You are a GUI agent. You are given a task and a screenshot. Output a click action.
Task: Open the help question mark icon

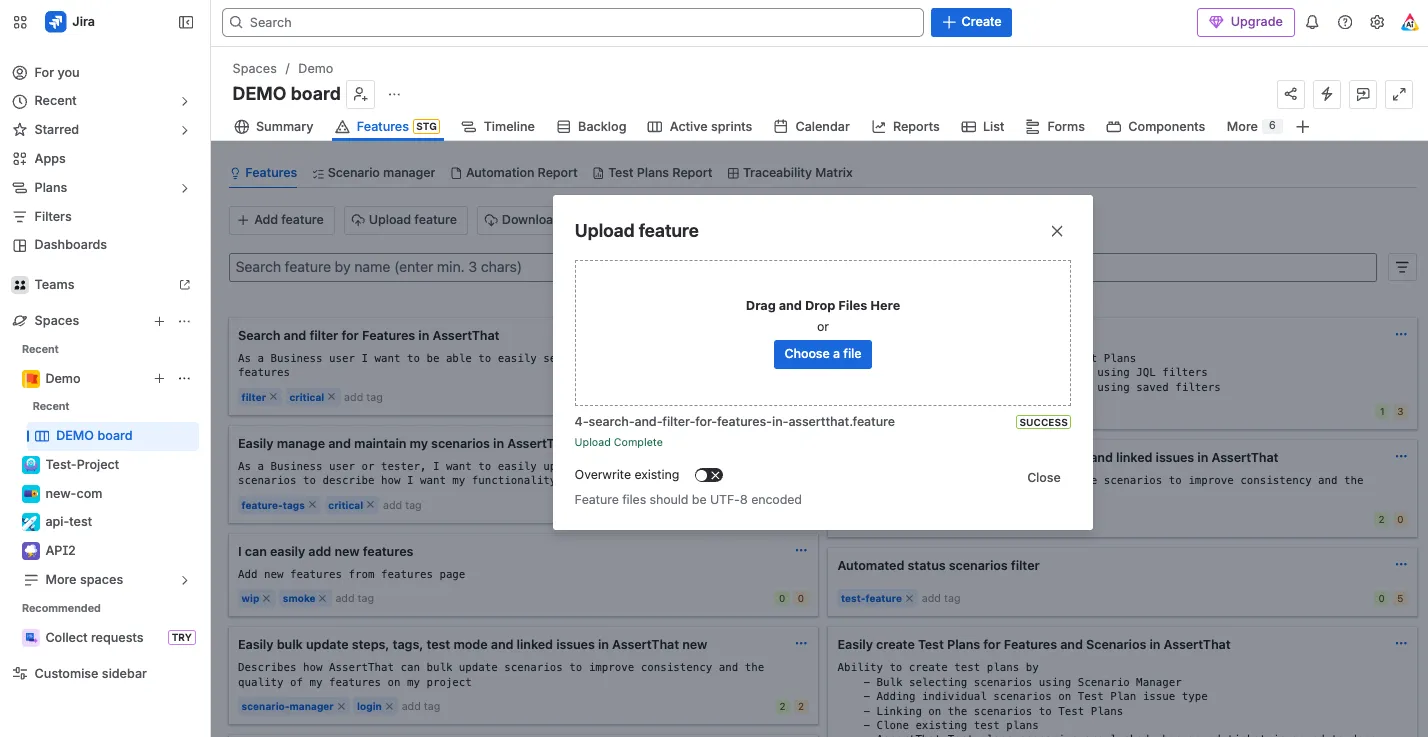coord(1345,22)
